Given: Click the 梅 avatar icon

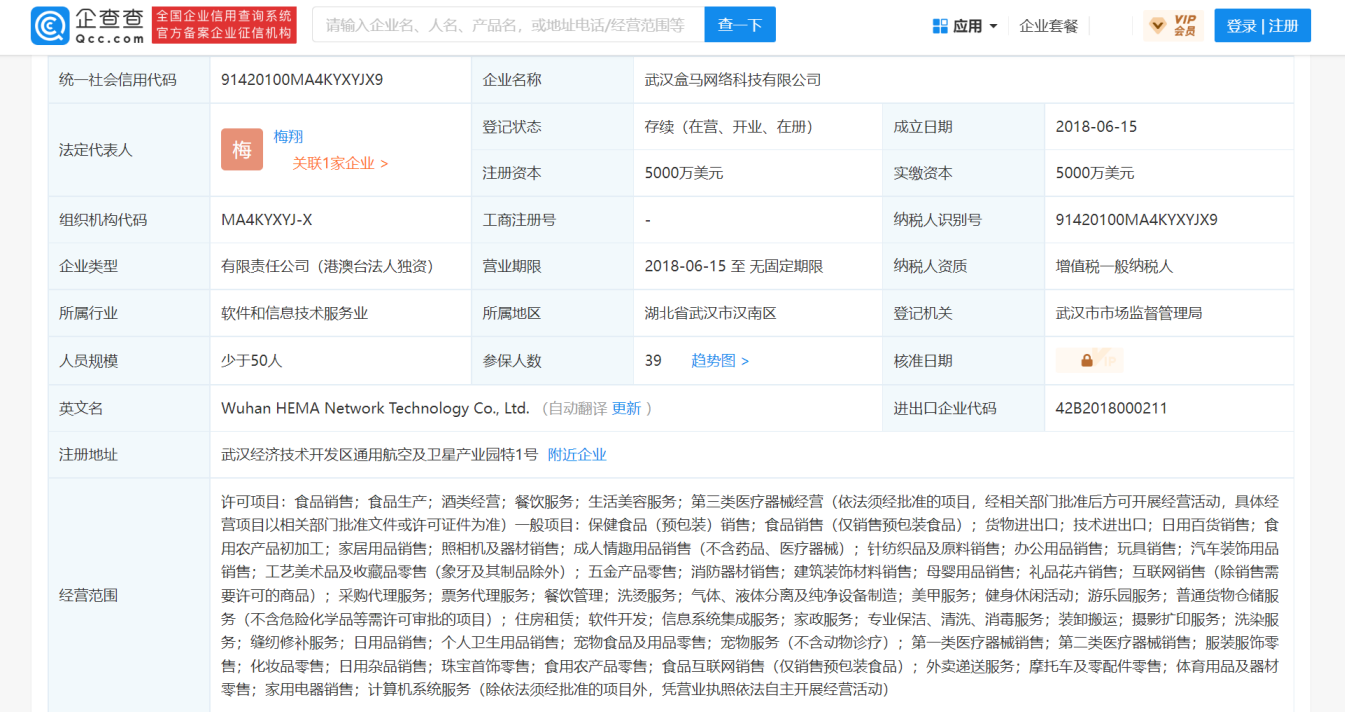Looking at the screenshot, I should 242,149.
